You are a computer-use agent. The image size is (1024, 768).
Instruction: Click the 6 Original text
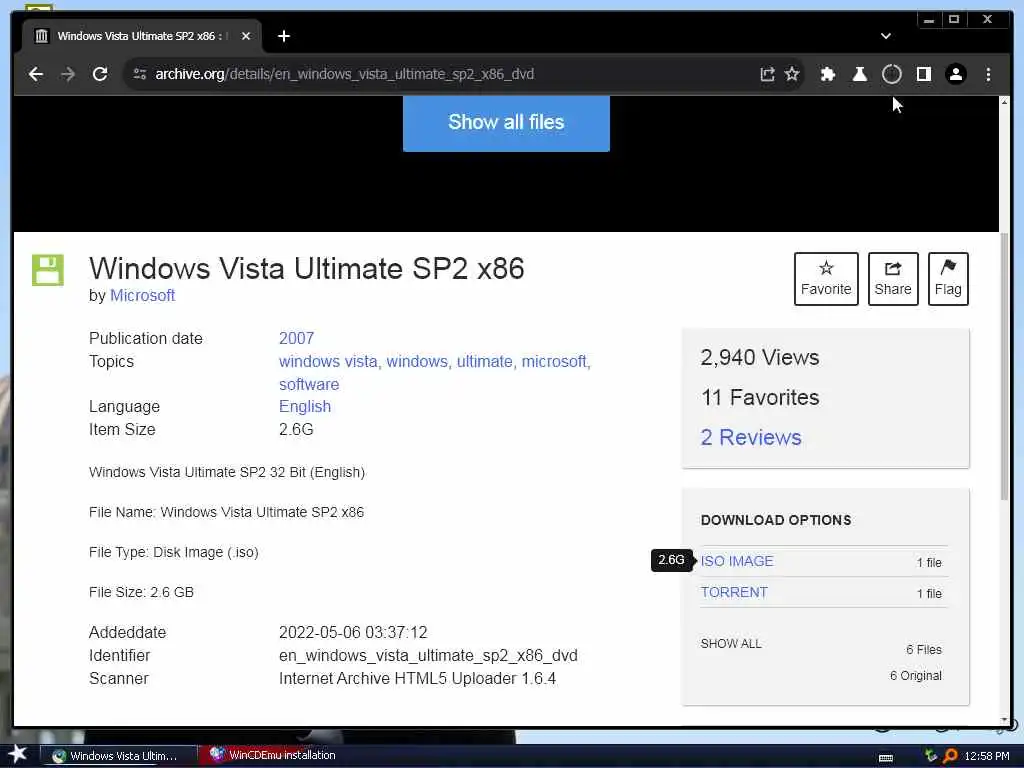pos(916,675)
